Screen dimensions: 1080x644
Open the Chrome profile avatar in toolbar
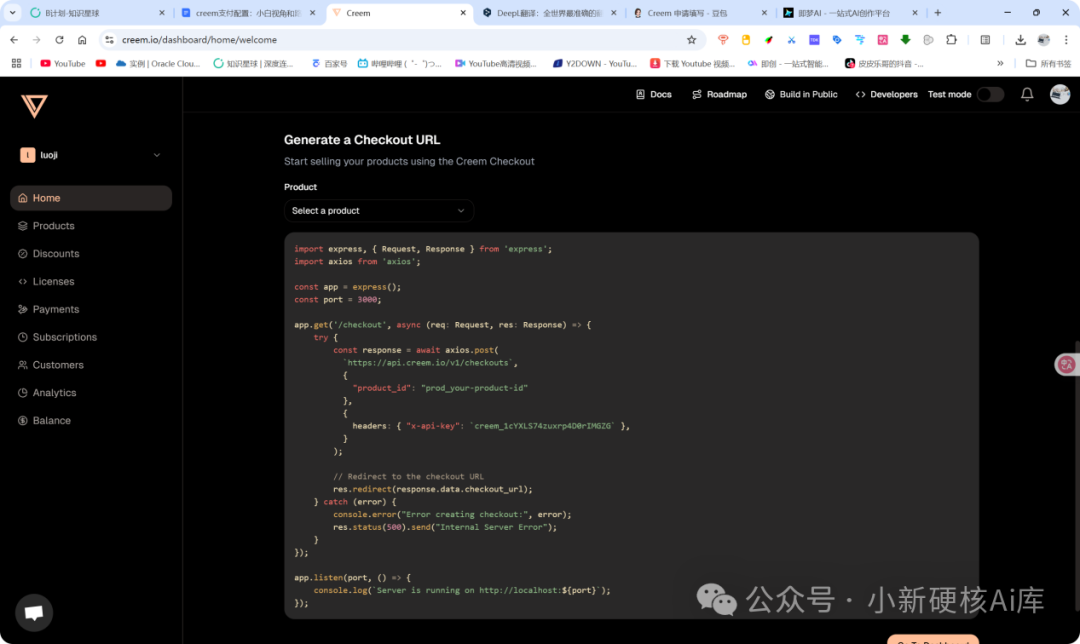point(1043,40)
